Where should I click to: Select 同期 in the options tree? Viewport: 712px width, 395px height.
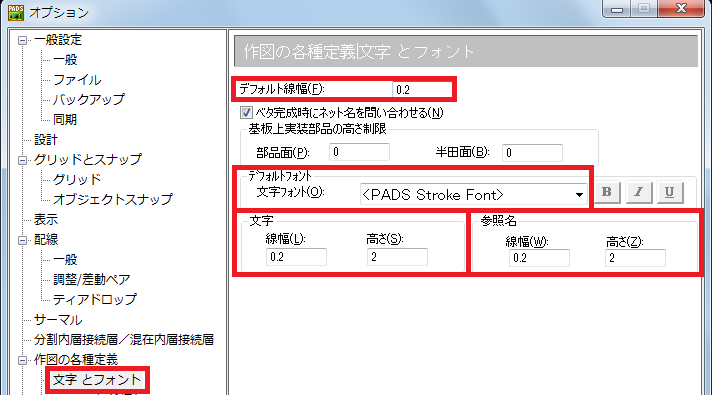coord(65,119)
